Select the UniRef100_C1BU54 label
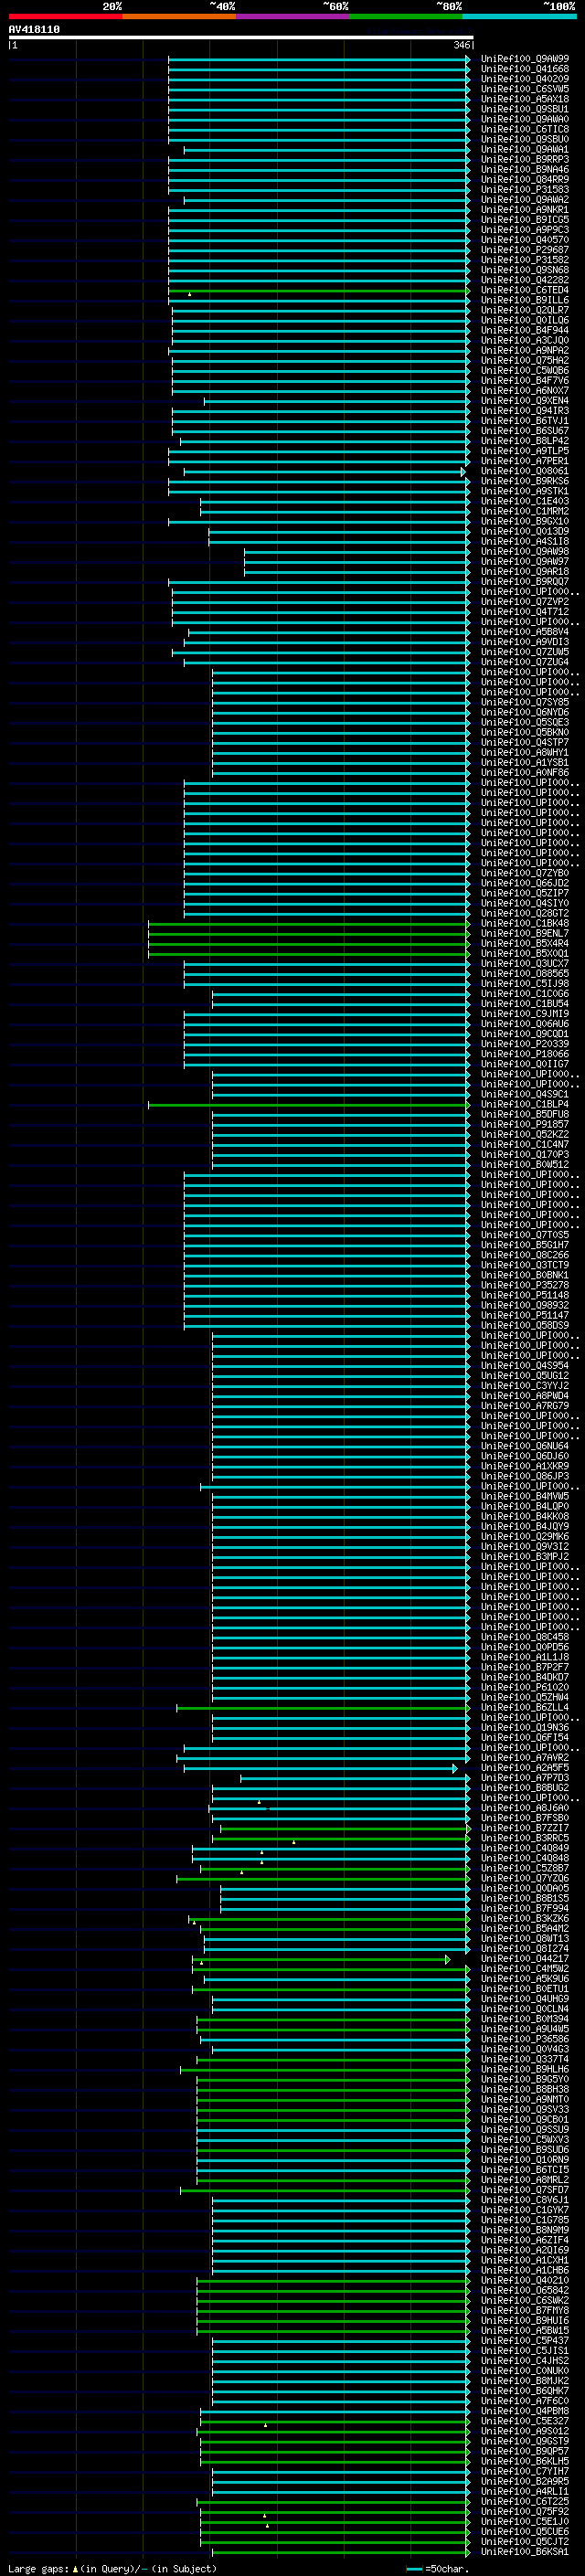This screenshot has width=585, height=2576. point(524,1003)
